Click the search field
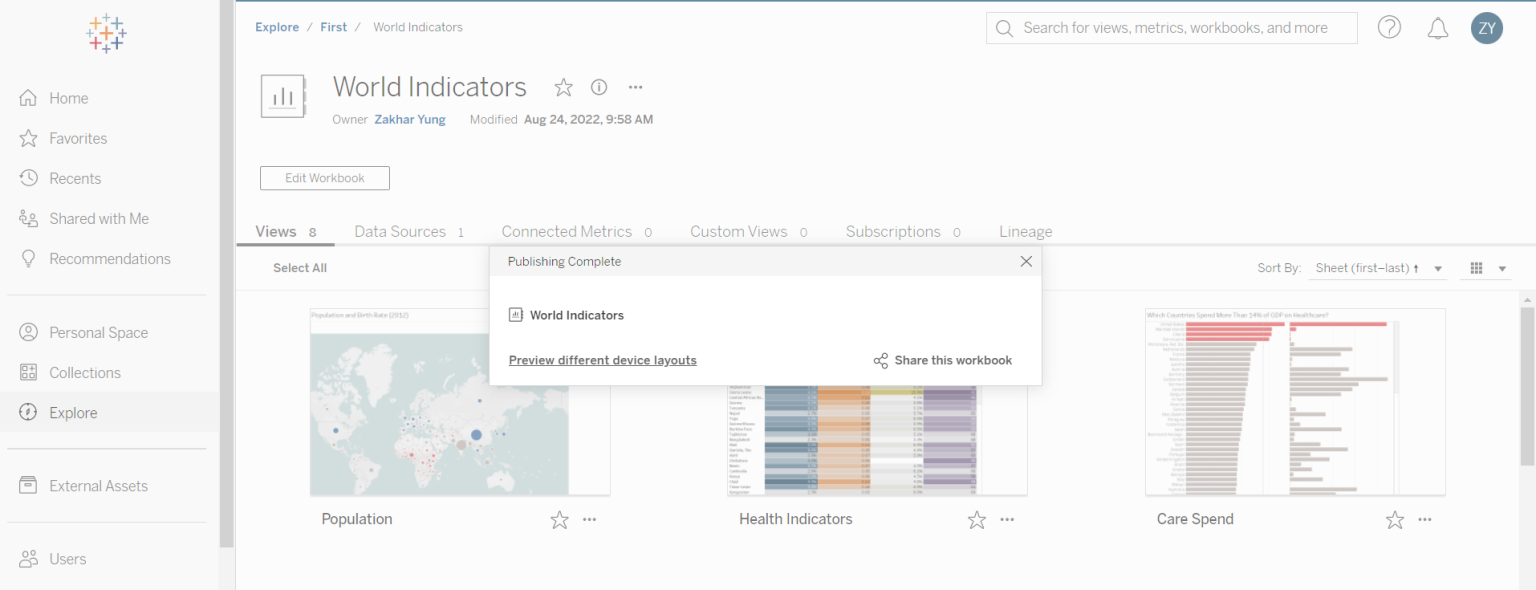 1170,27
